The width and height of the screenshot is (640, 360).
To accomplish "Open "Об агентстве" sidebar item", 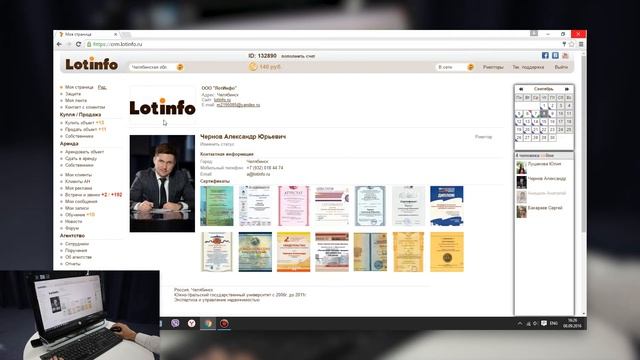I will (x=78, y=257).
